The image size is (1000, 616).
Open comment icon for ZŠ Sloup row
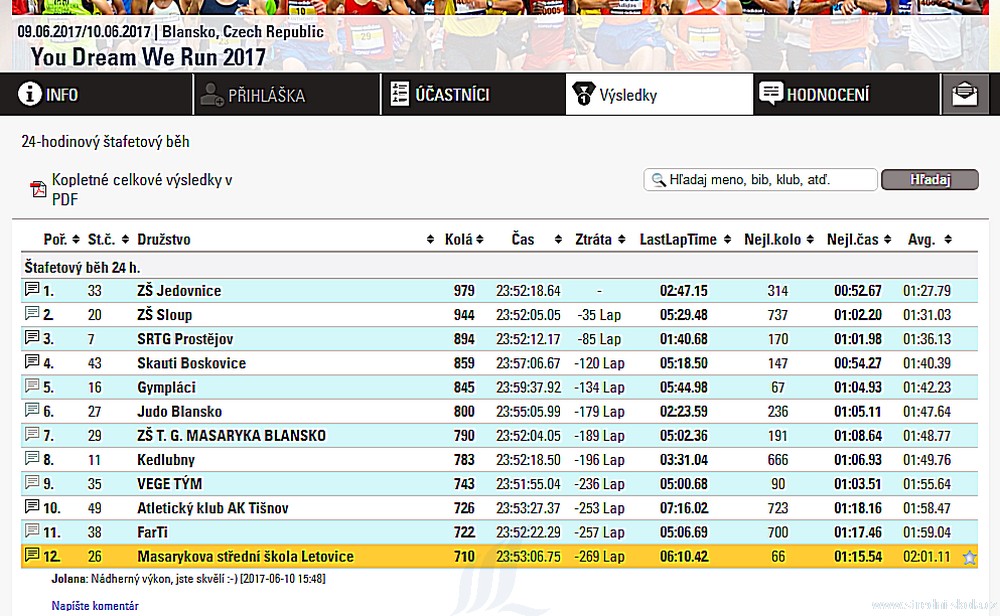[x=32, y=314]
